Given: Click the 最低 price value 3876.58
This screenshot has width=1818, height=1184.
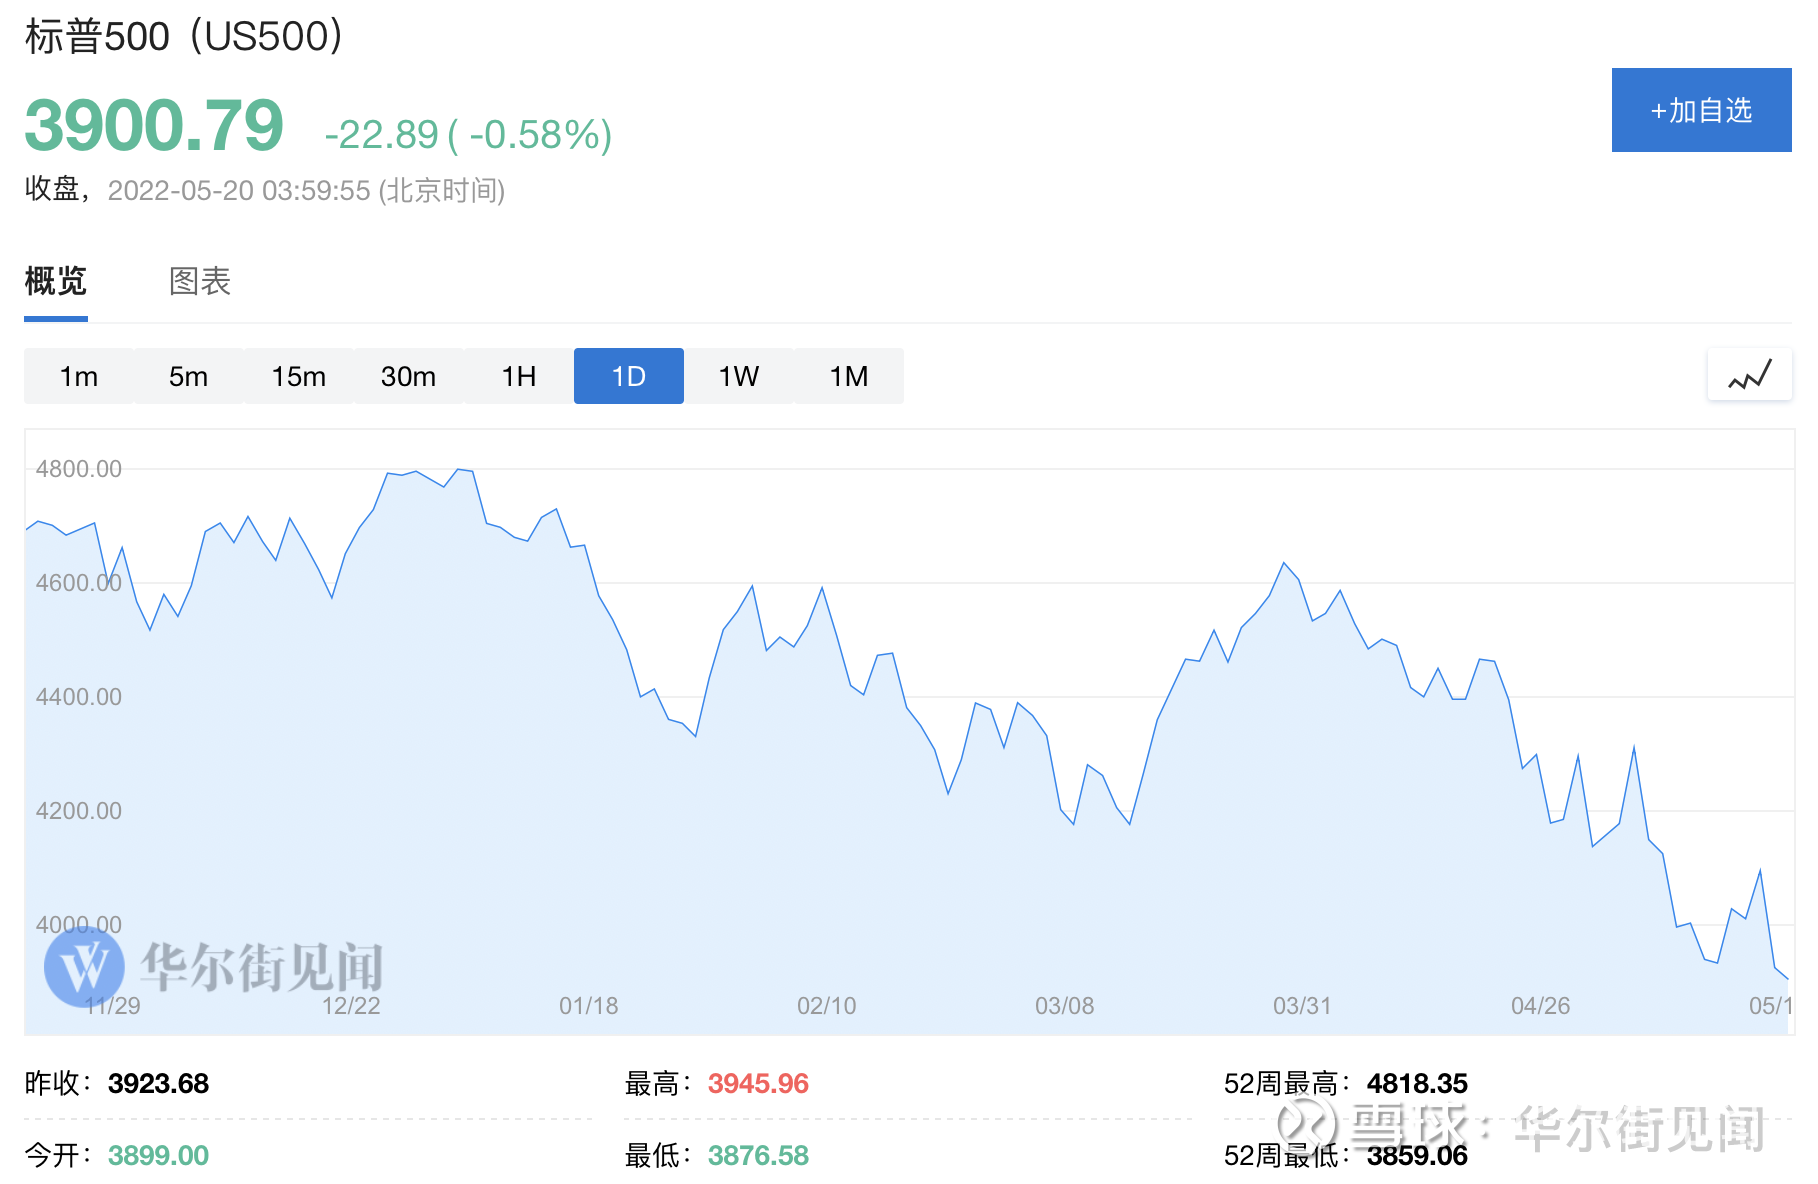Looking at the screenshot, I should (758, 1155).
